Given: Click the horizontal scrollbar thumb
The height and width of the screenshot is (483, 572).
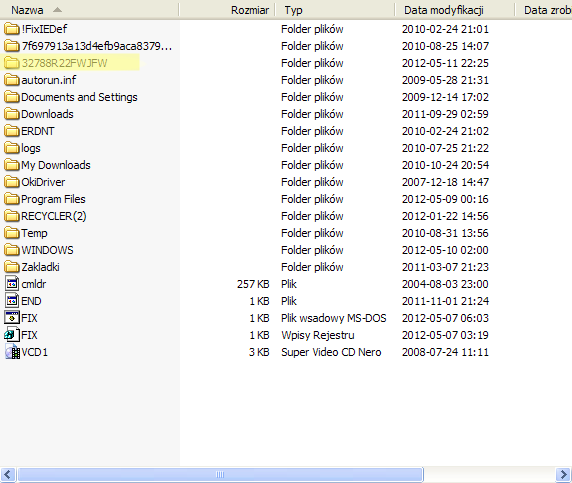Looking at the screenshot, I should [220, 475].
